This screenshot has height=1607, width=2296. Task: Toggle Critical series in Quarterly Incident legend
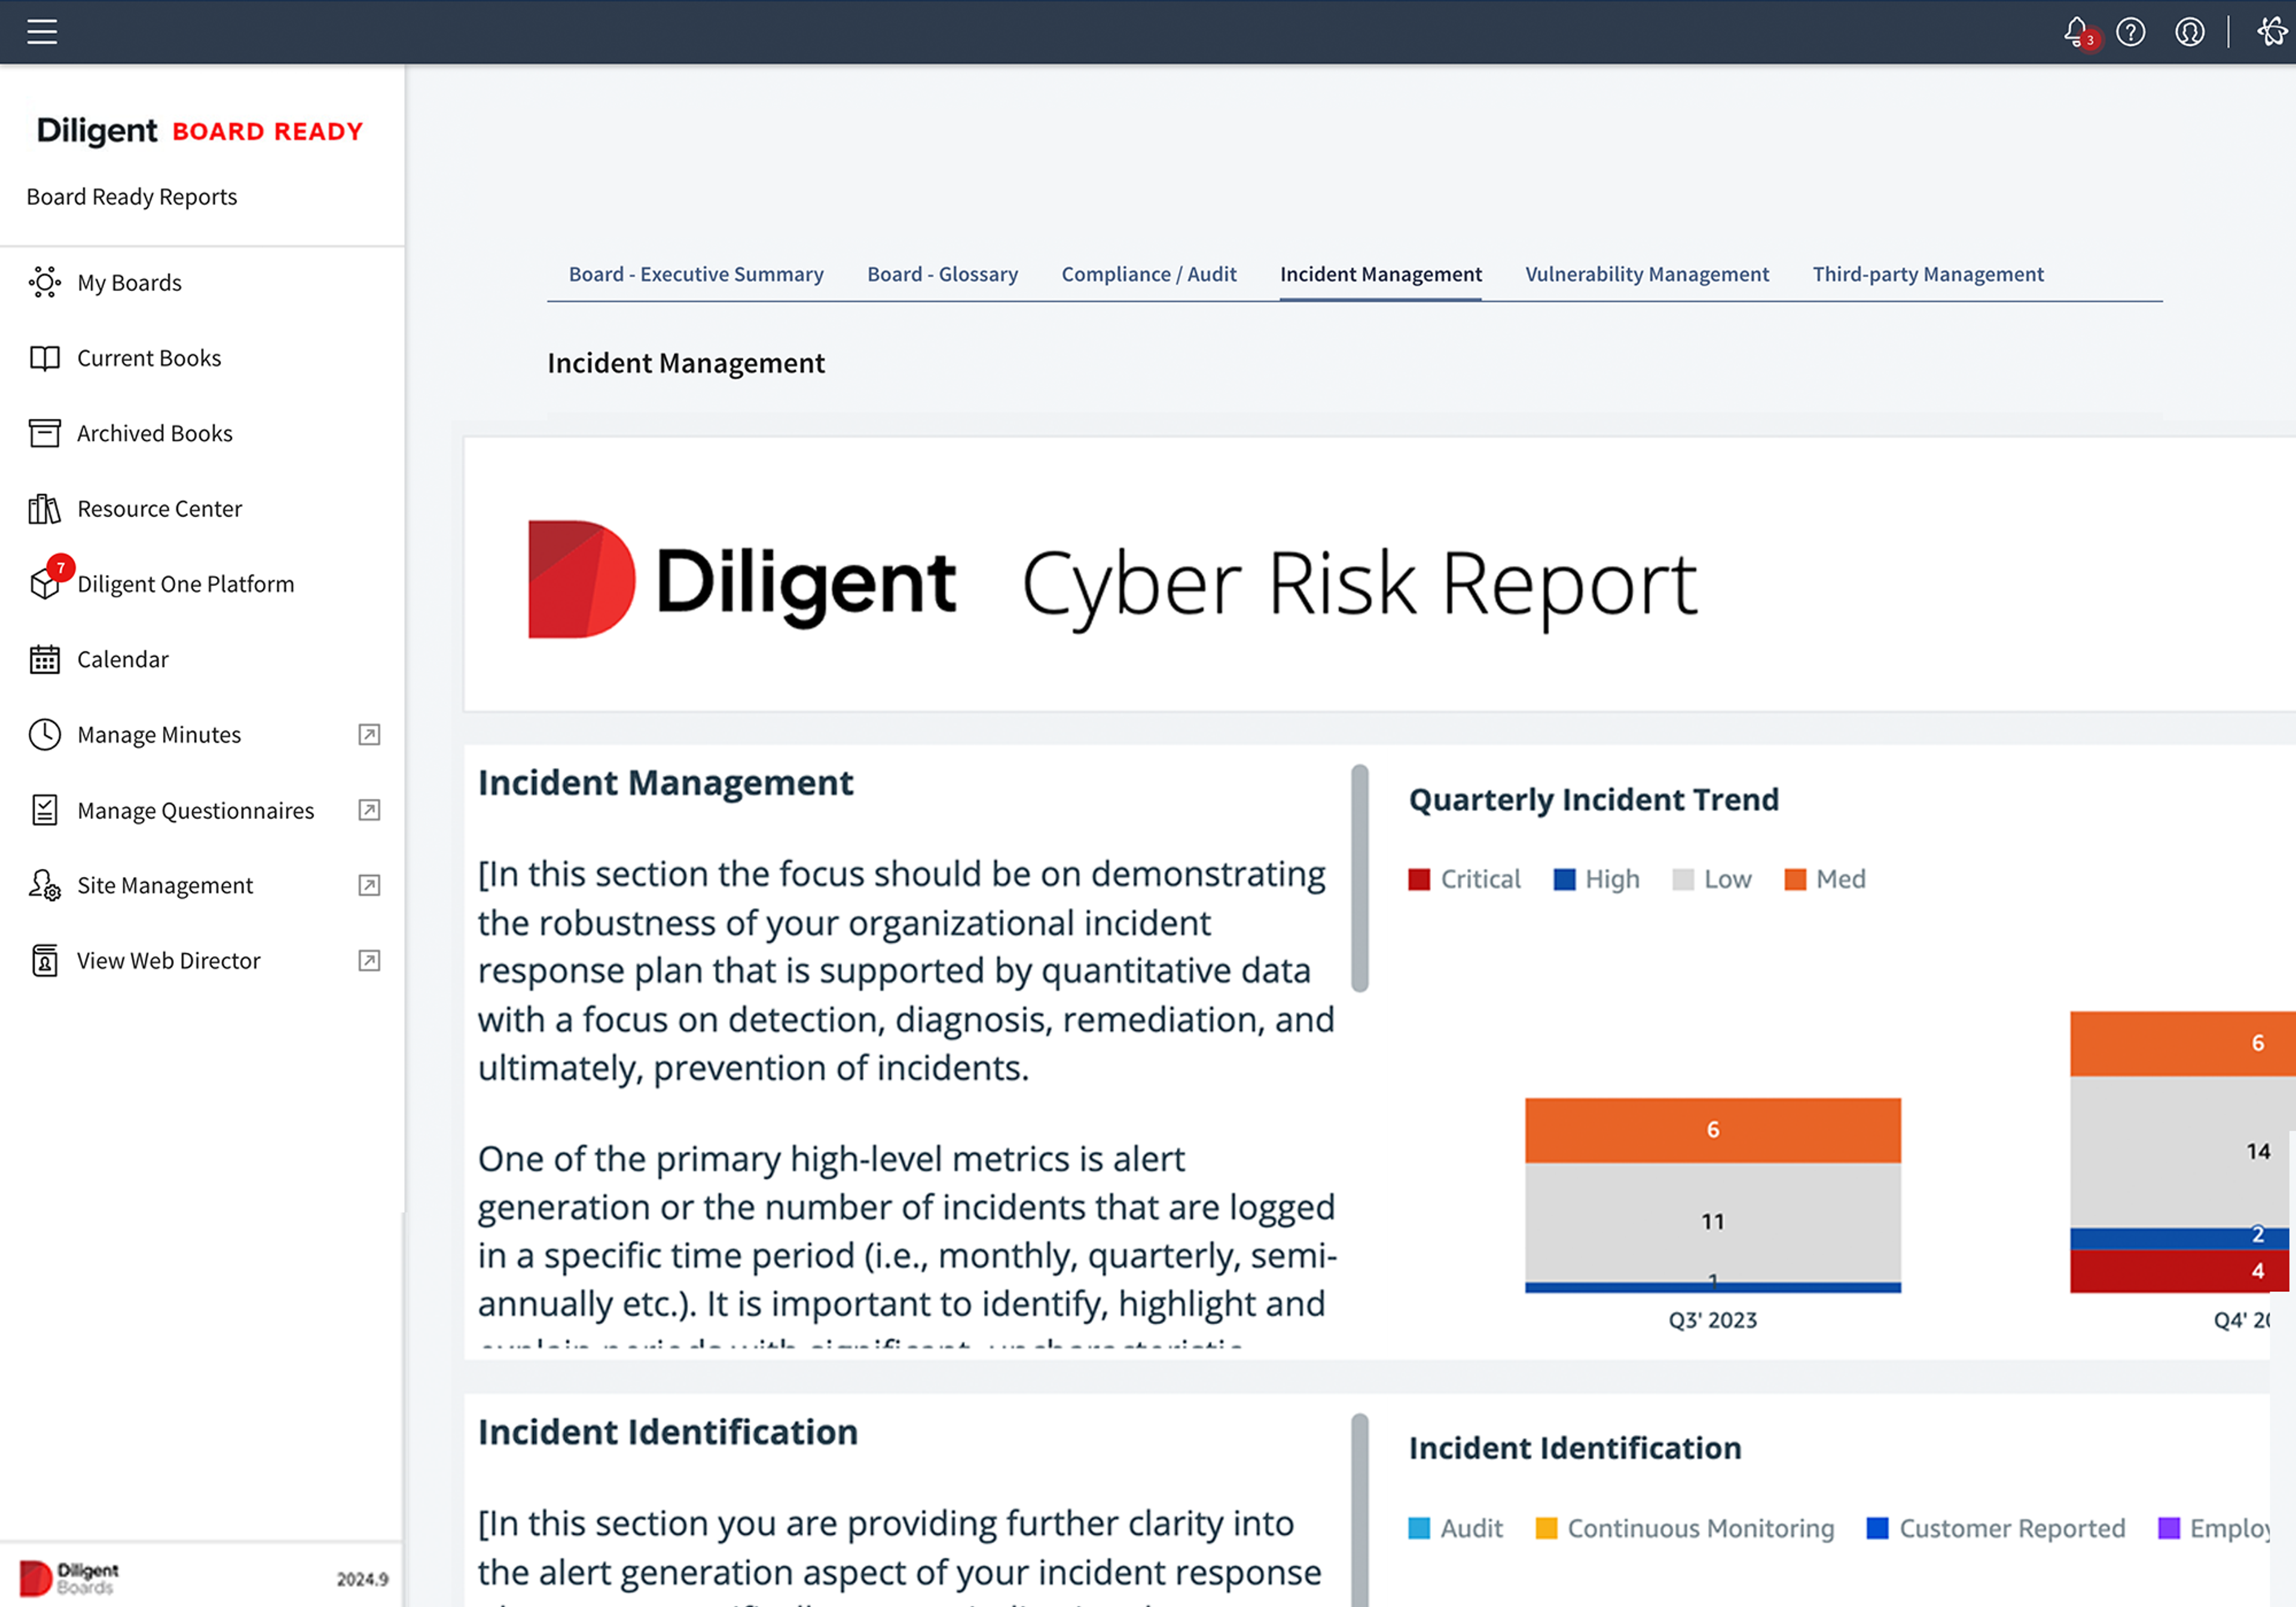click(x=1464, y=879)
